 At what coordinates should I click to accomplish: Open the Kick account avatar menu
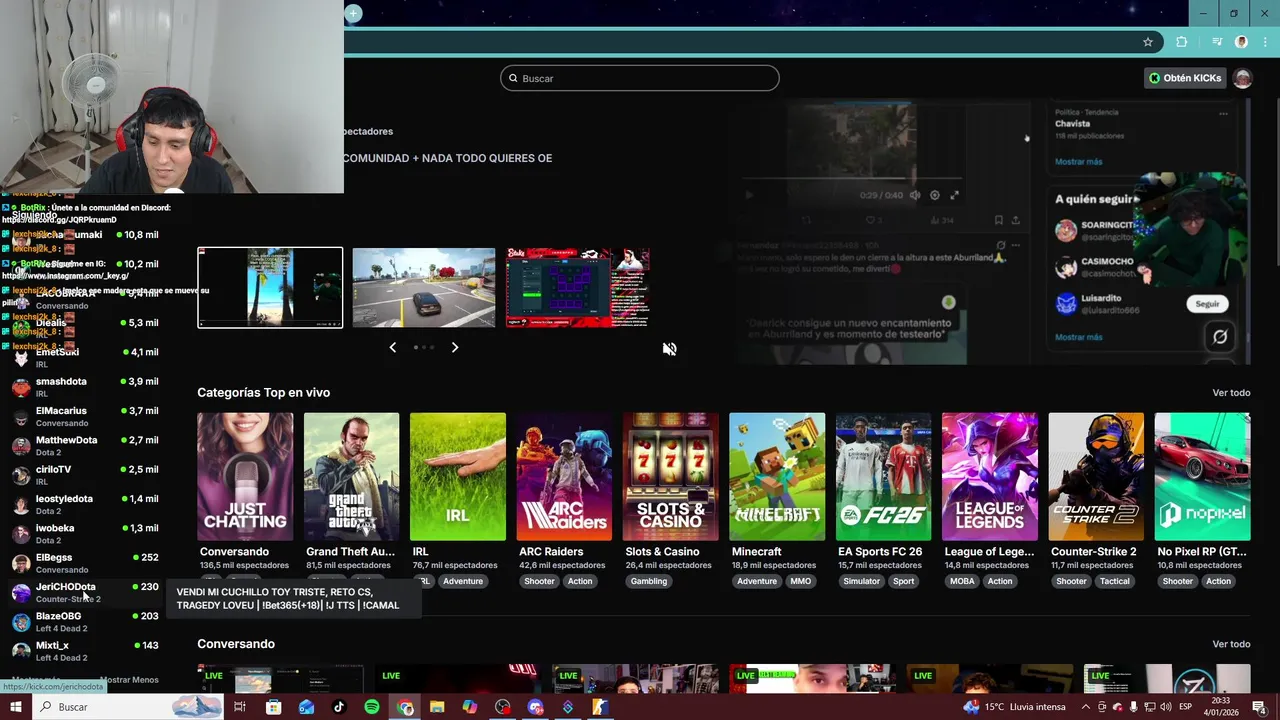[x=1242, y=78]
